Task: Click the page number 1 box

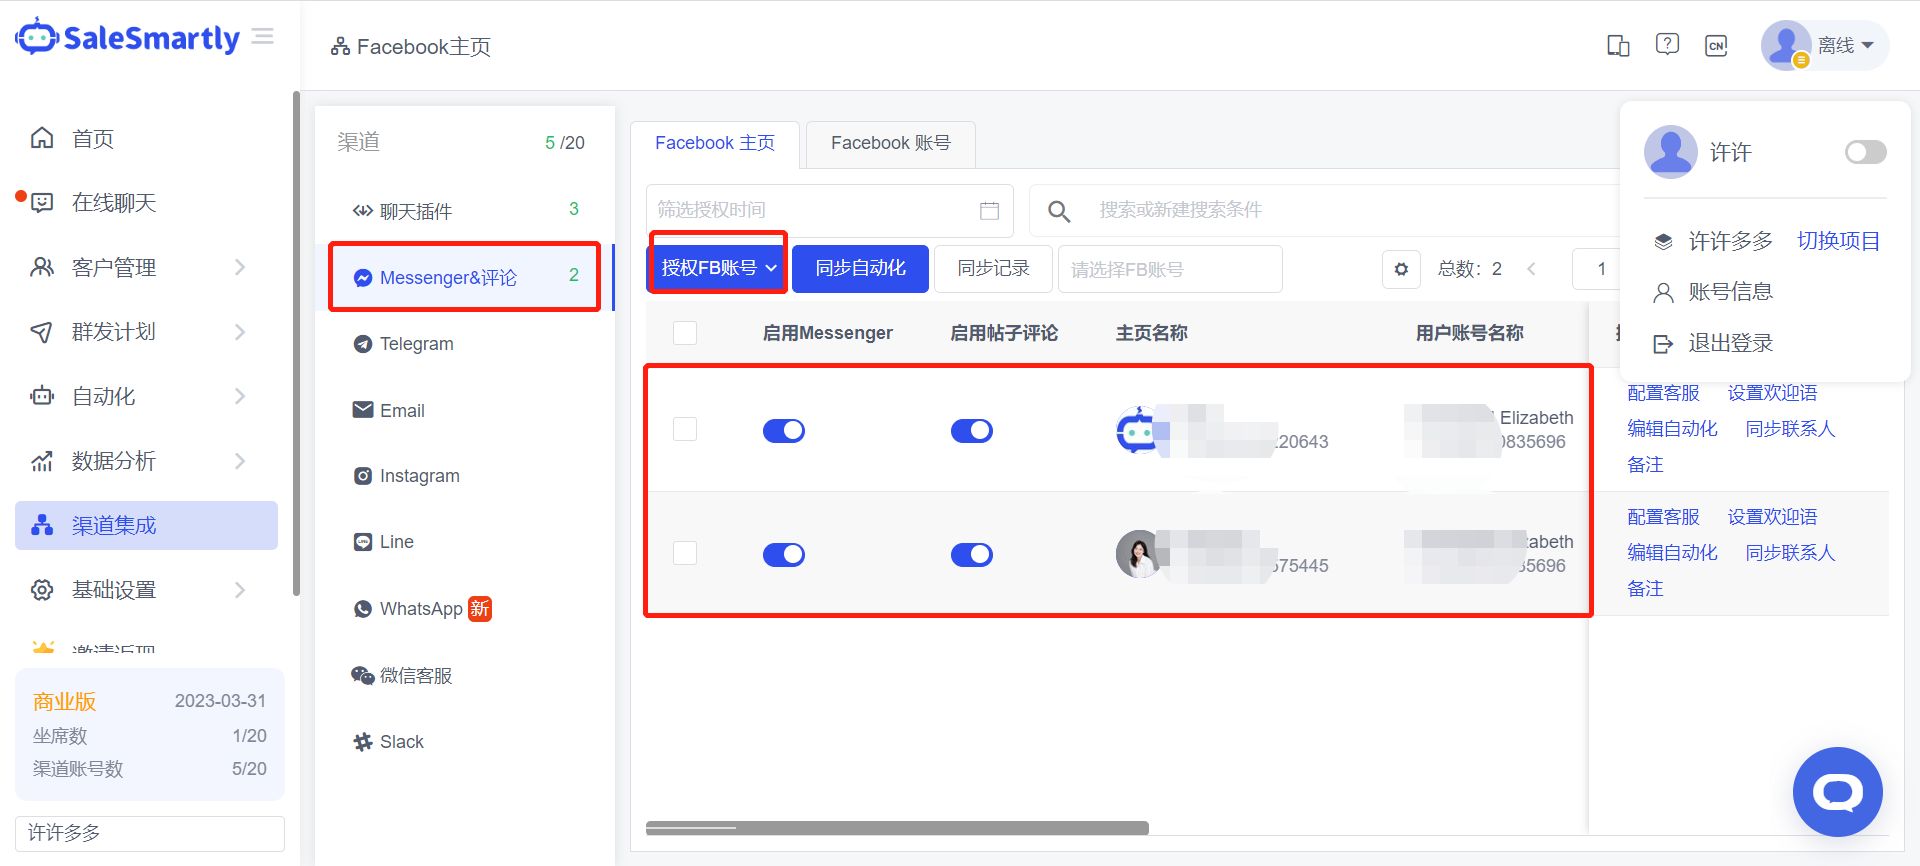Action: point(1598,269)
